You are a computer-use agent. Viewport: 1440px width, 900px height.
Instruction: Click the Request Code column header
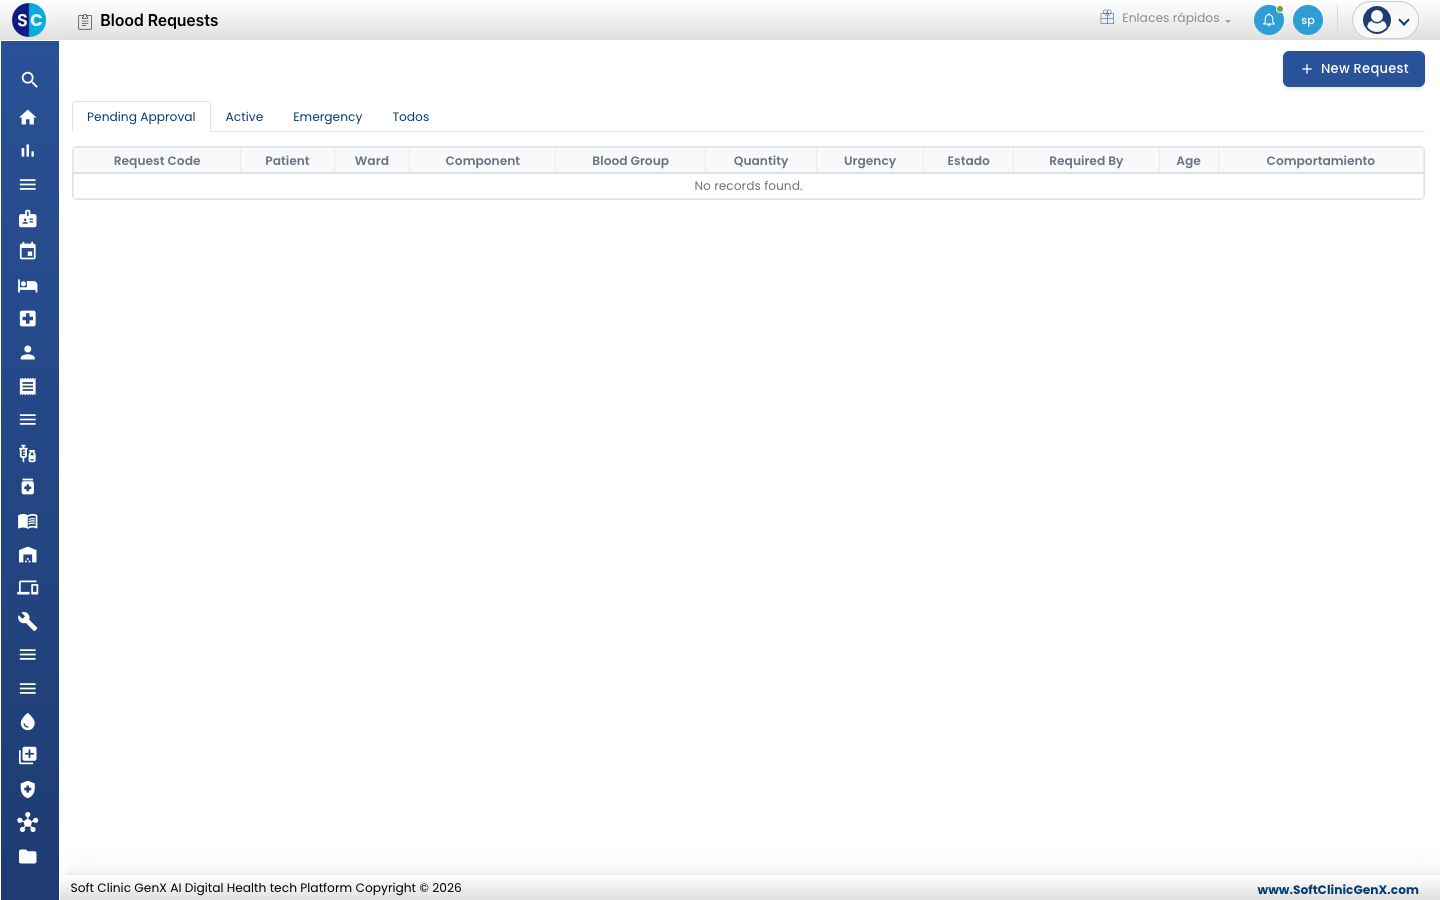click(157, 161)
